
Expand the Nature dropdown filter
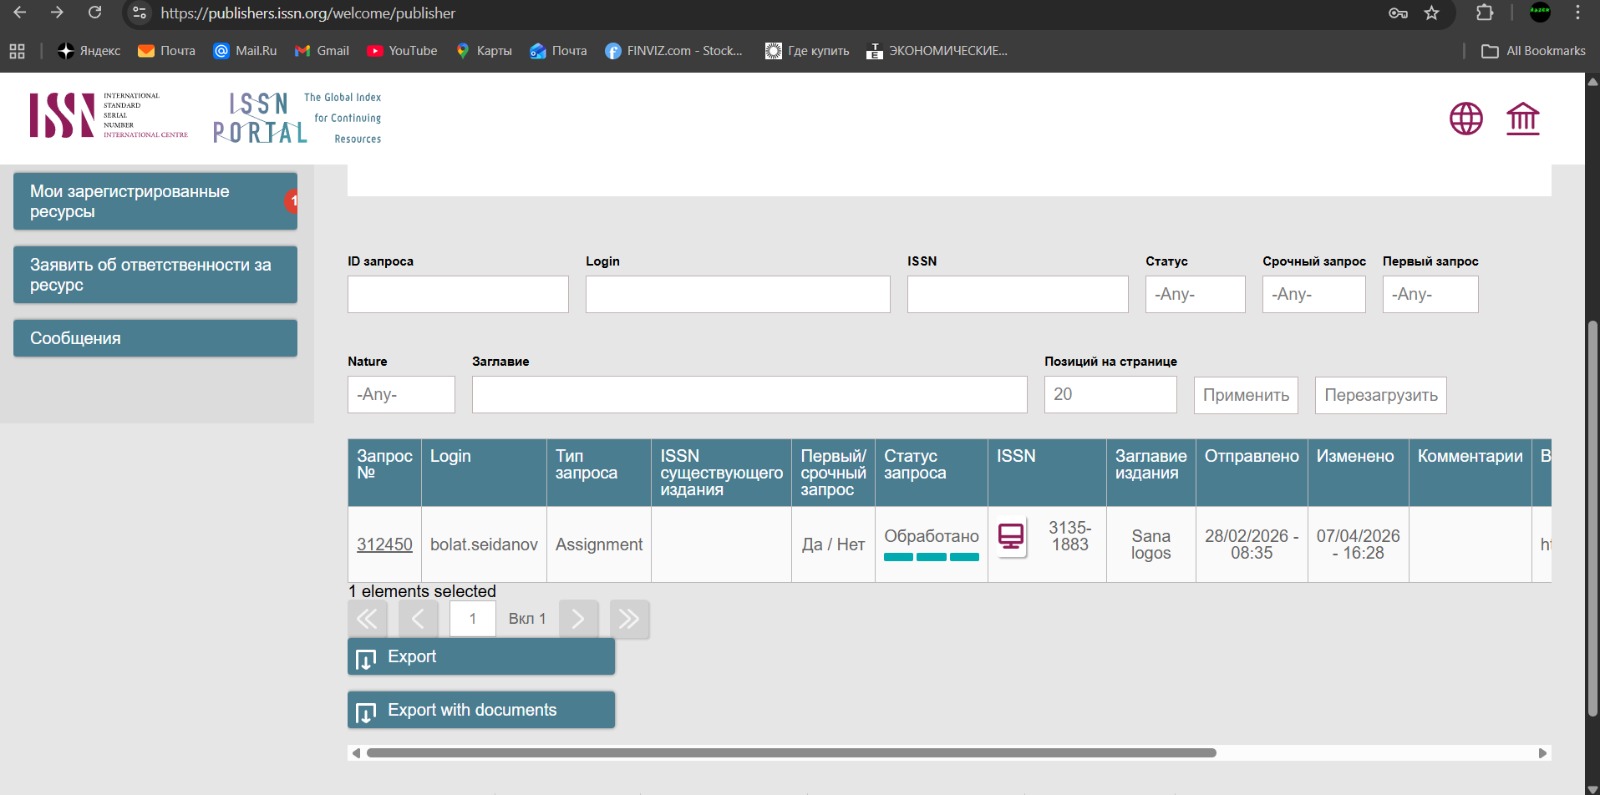(401, 394)
